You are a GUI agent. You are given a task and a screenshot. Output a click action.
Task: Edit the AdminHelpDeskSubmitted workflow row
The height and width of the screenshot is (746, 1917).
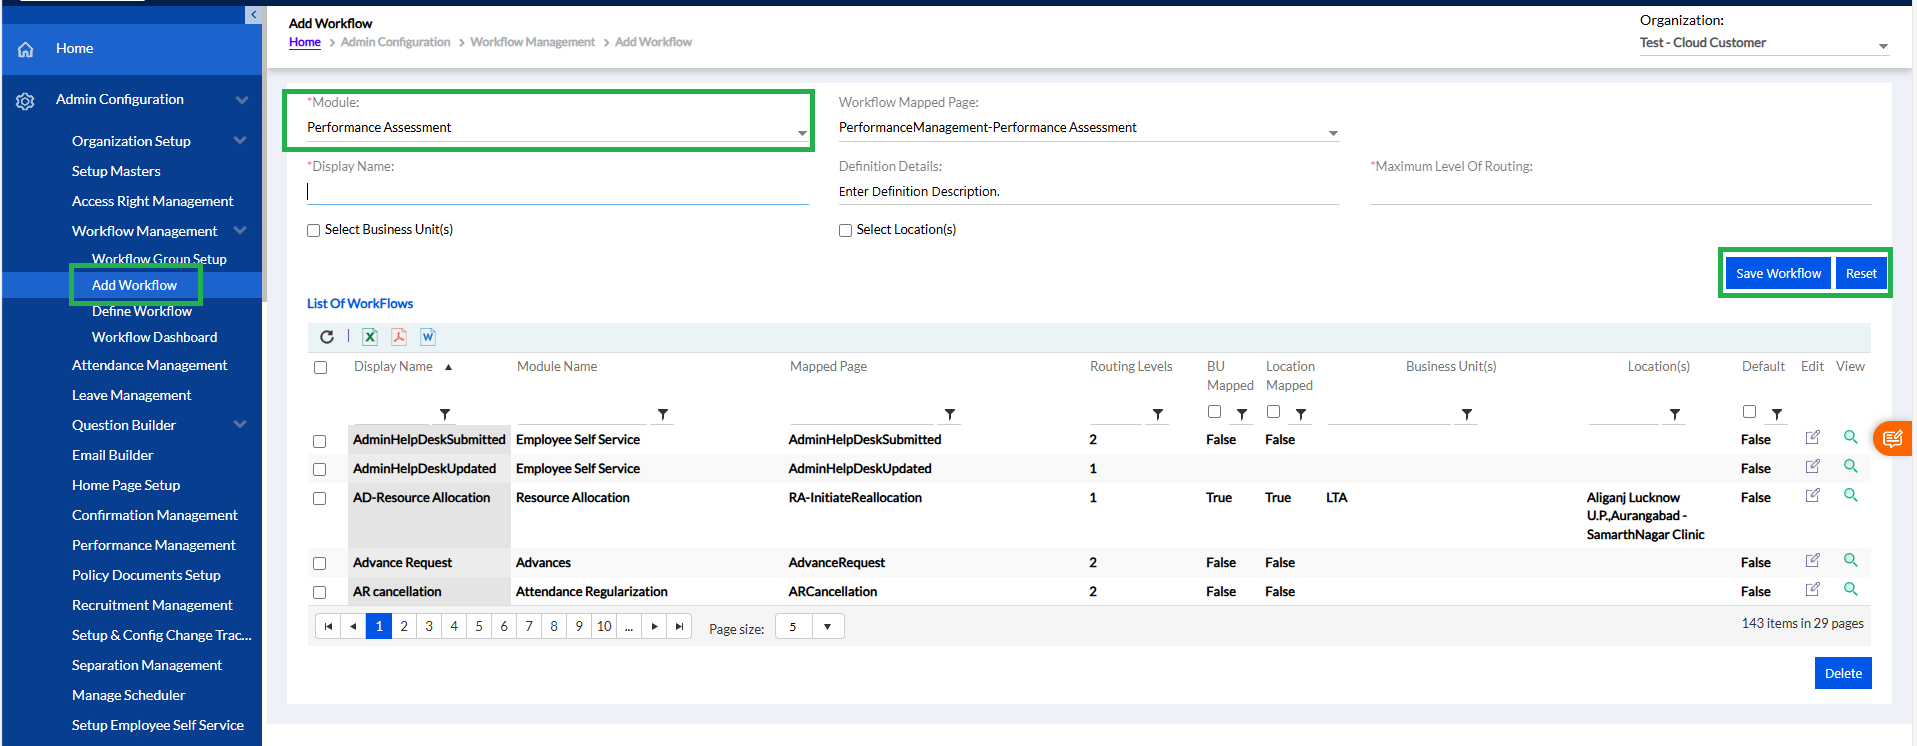coord(1812,438)
